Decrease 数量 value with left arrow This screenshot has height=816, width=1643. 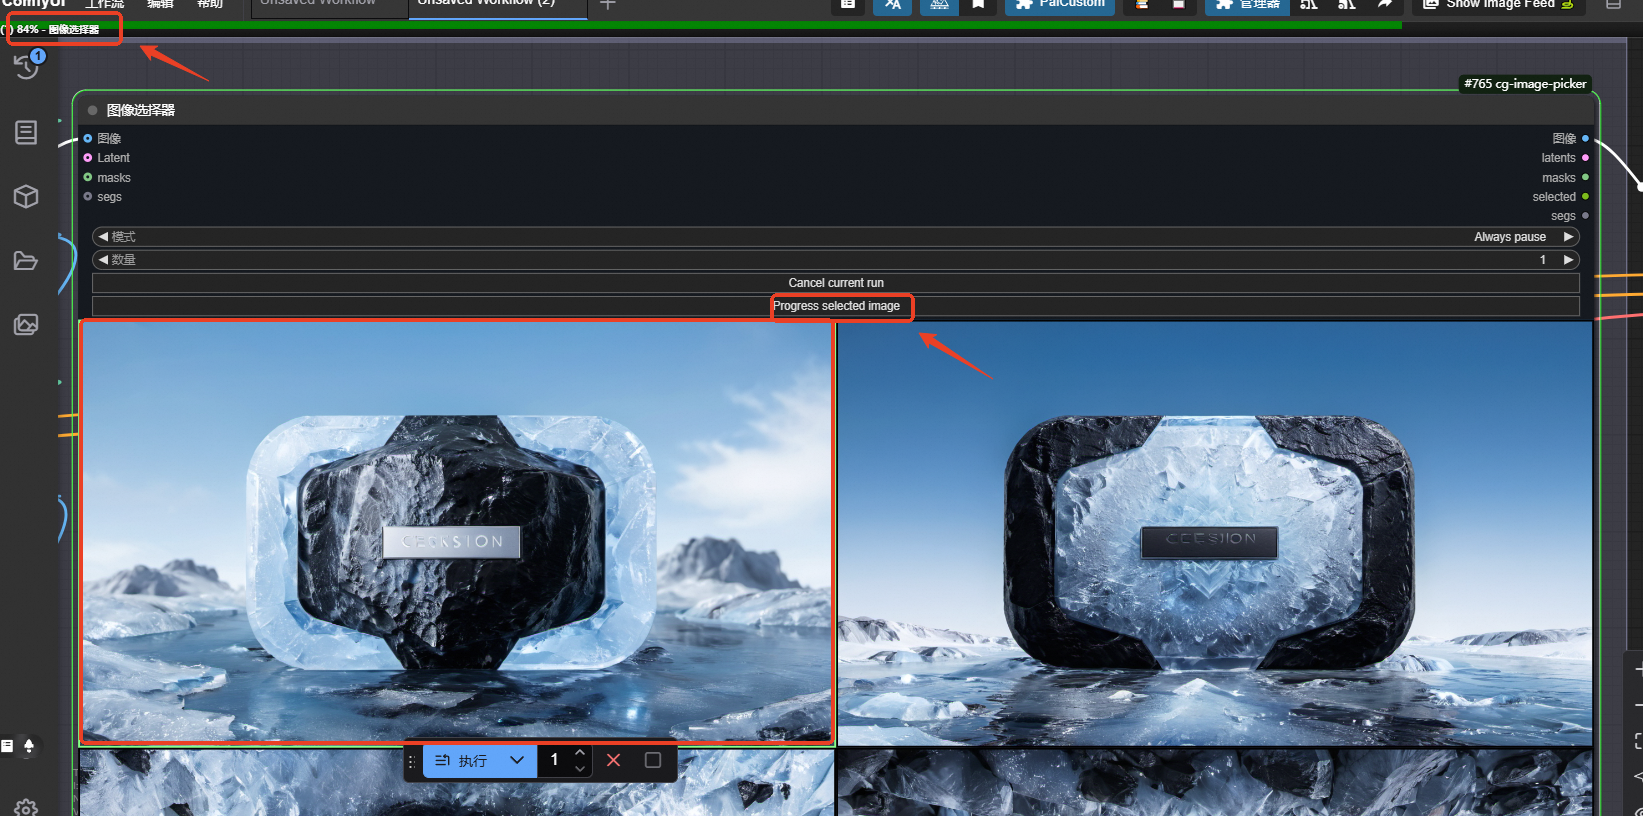click(x=103, y=260)
